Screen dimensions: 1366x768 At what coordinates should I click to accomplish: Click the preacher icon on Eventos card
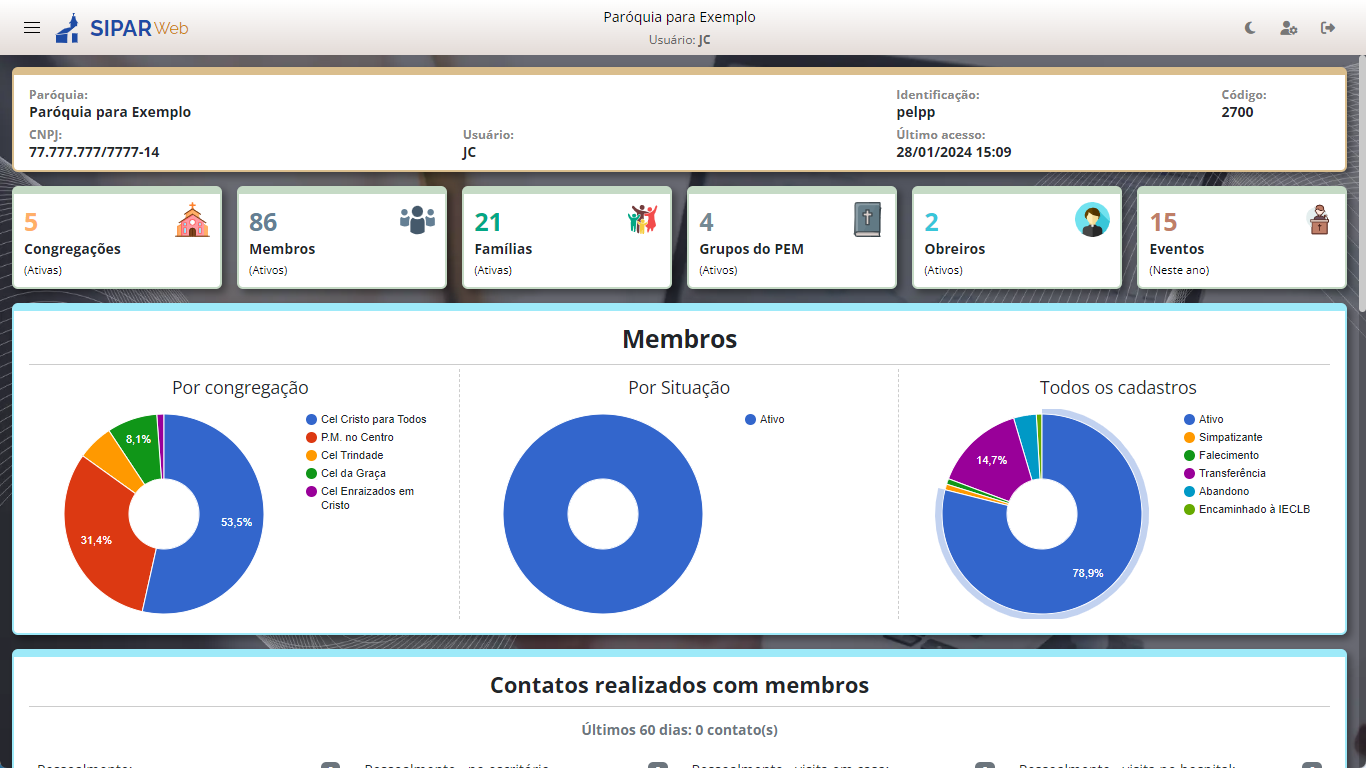(1319, 220)
